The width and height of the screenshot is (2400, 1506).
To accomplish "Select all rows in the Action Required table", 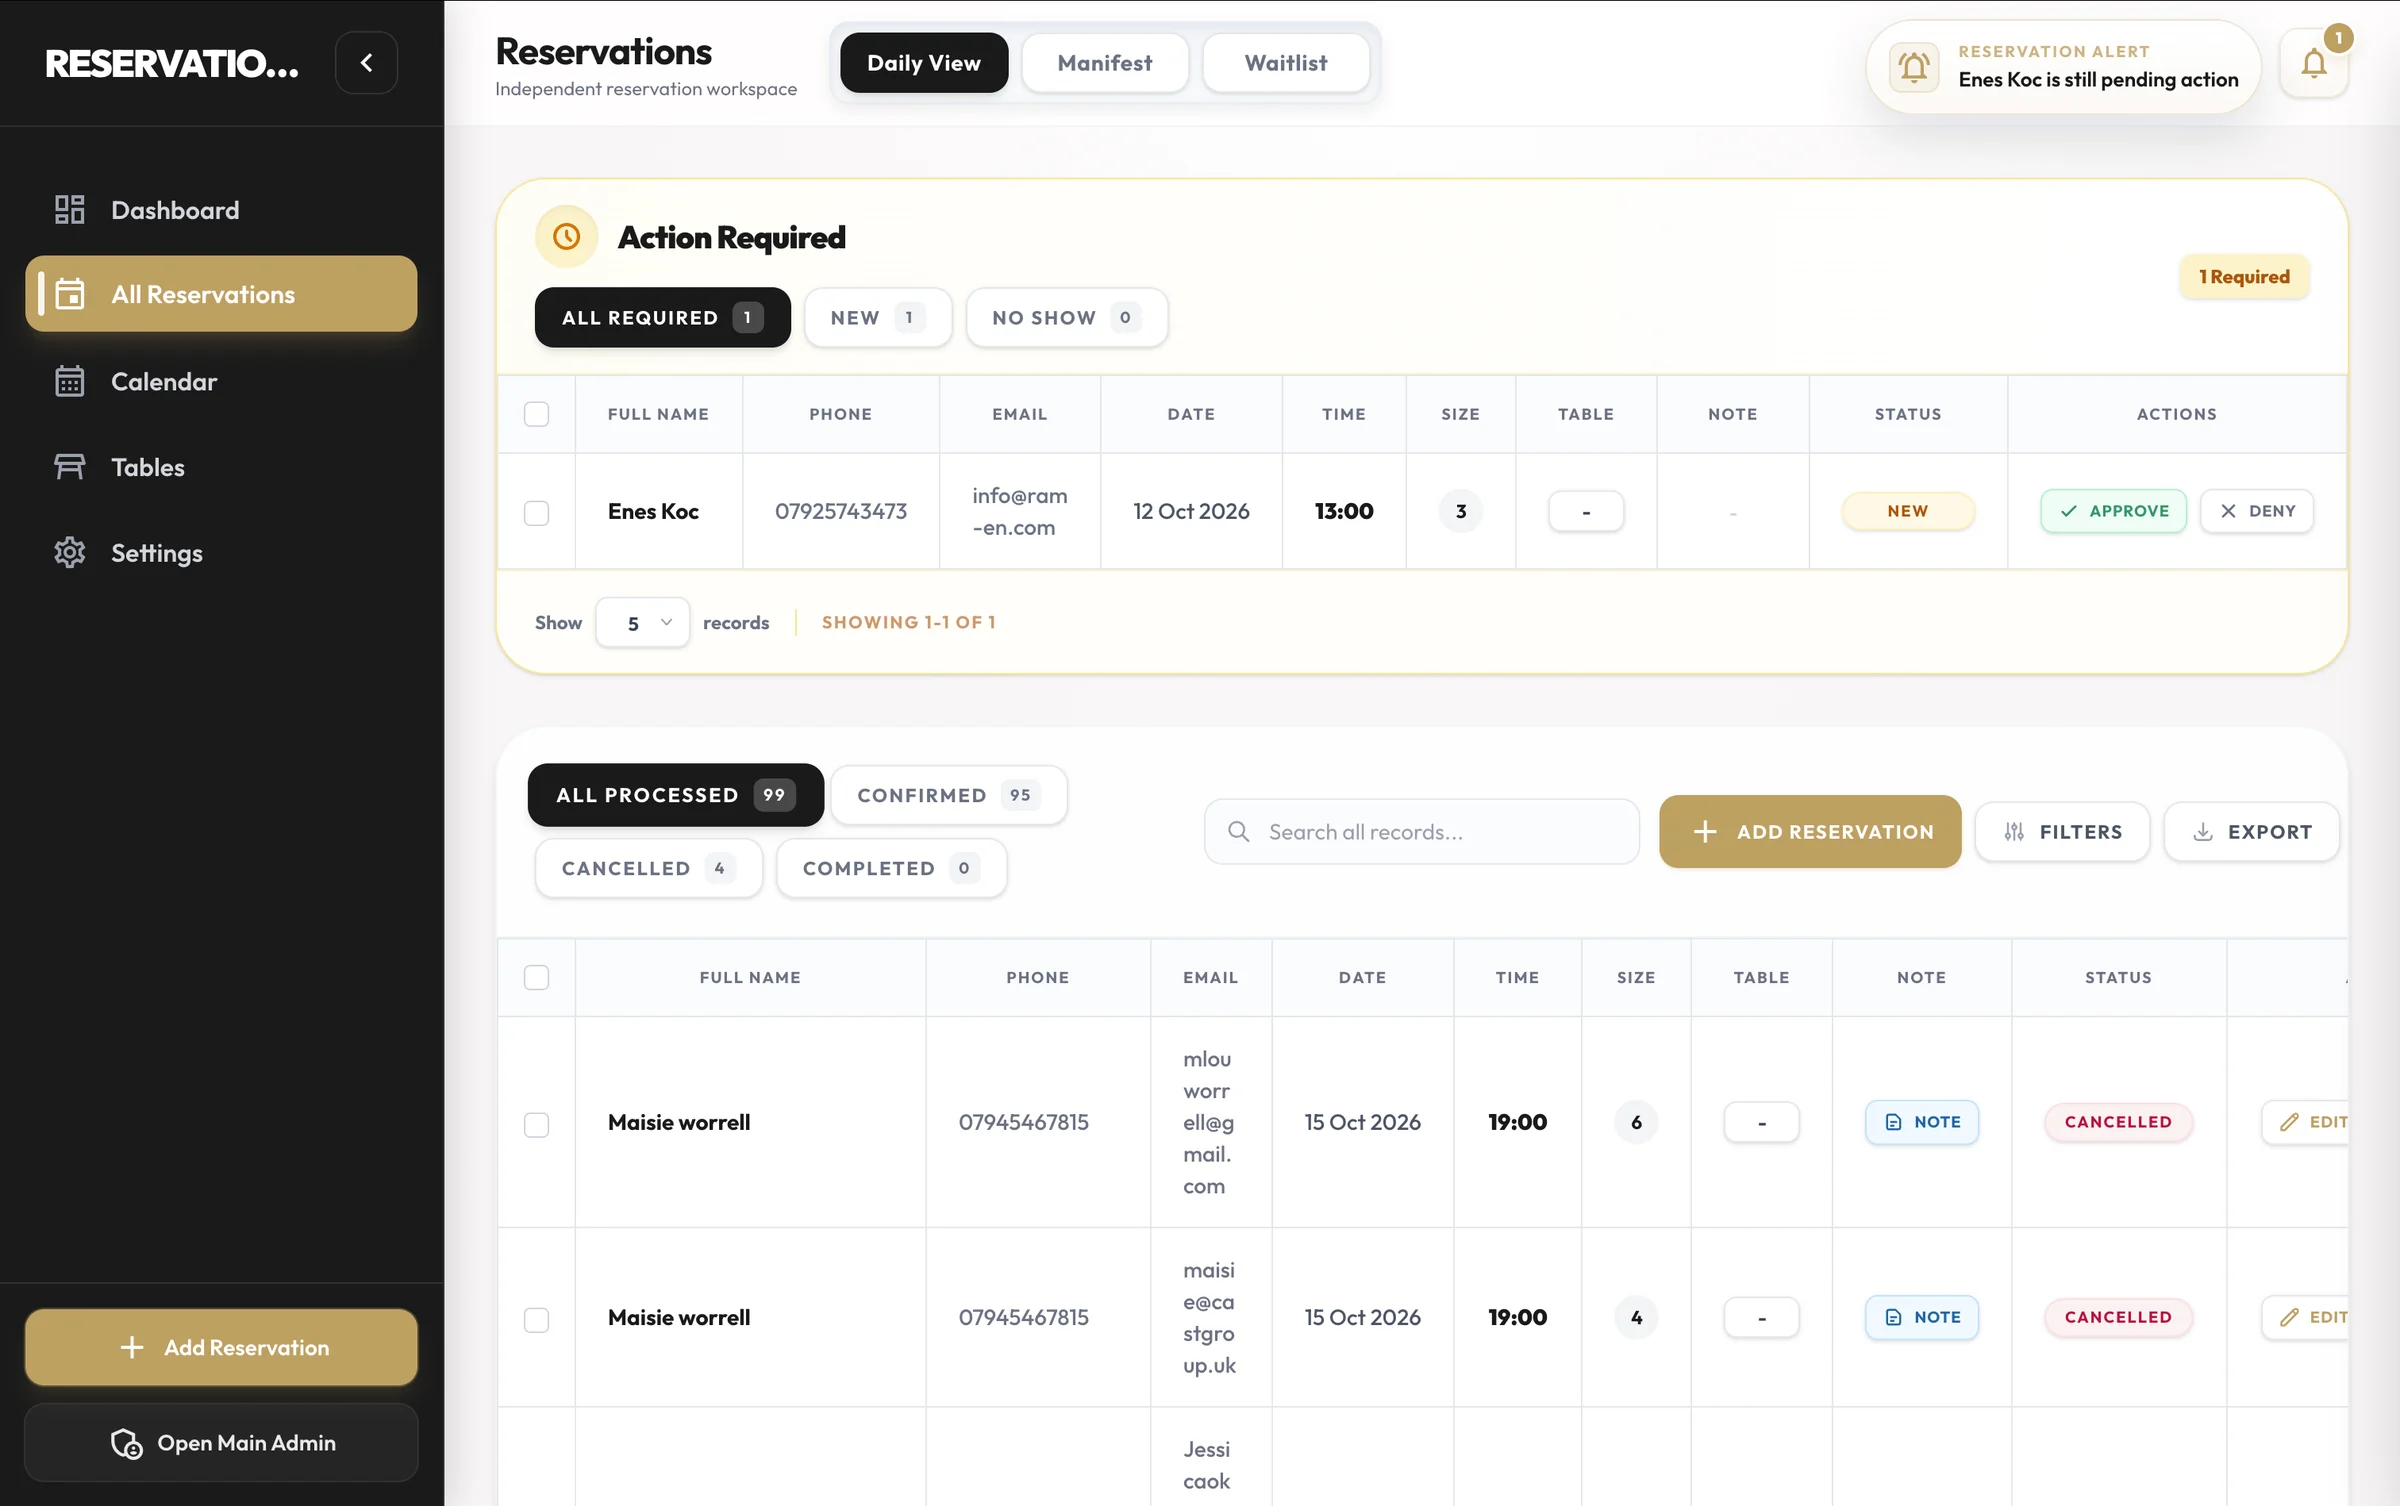I will (x=537, y=414).
